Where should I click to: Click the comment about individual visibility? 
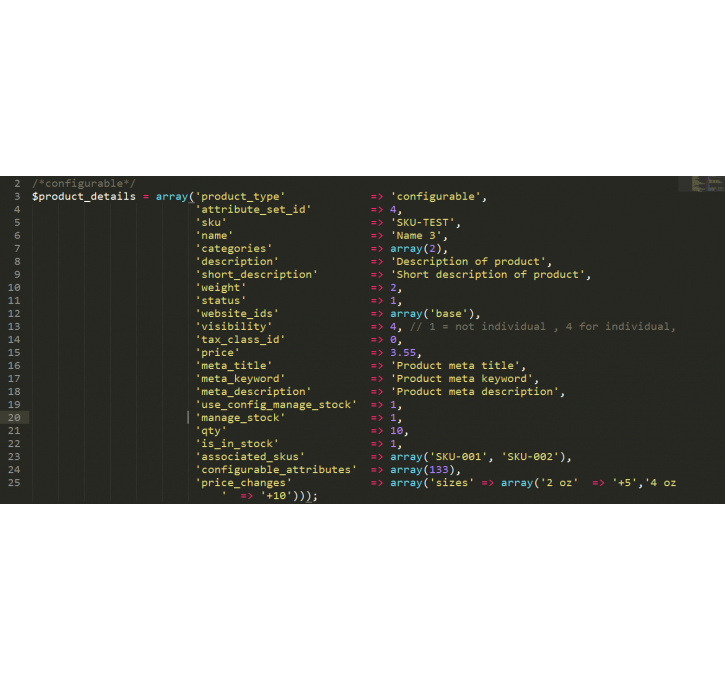pyautogui.click(x=543, y=326)
